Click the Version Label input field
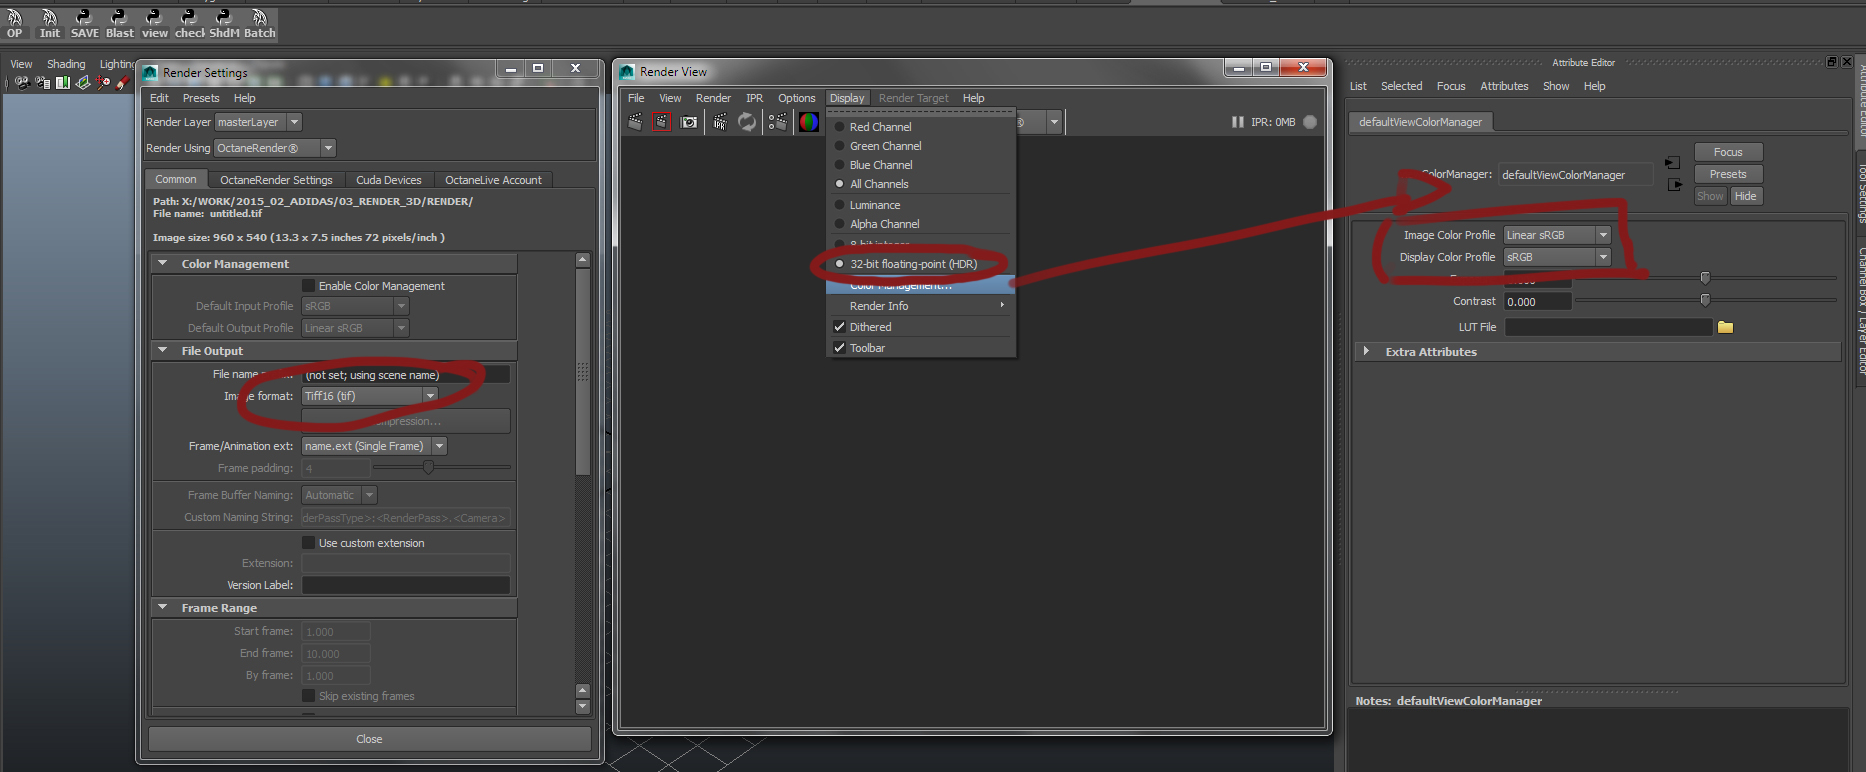This screenshot has height=772, width=1866. point(406,585)
